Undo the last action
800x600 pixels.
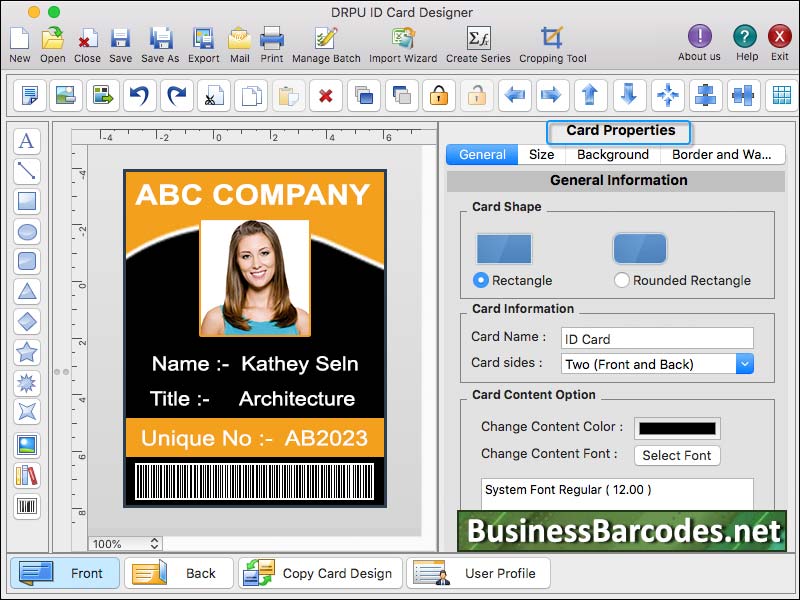point(141,96)
